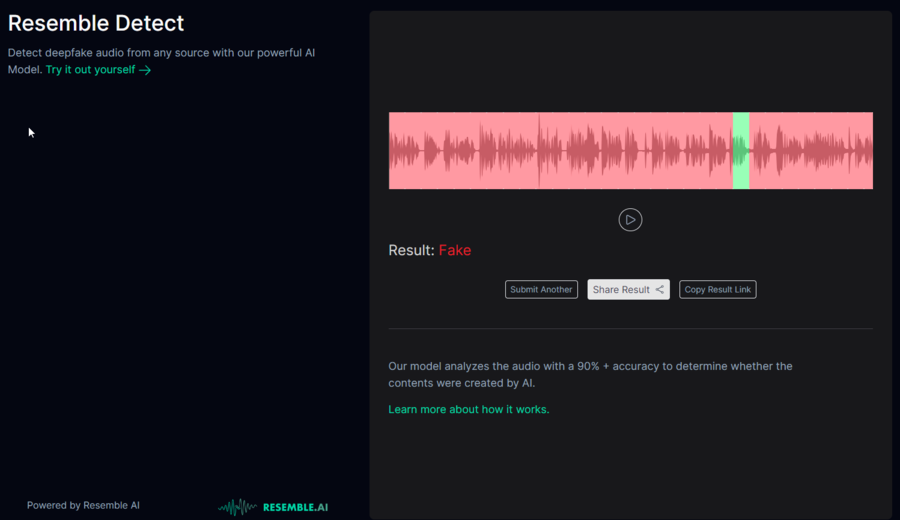Click the Resemble.AI waveform logo icon
900x520 pixels.
[x=237, y=507]
